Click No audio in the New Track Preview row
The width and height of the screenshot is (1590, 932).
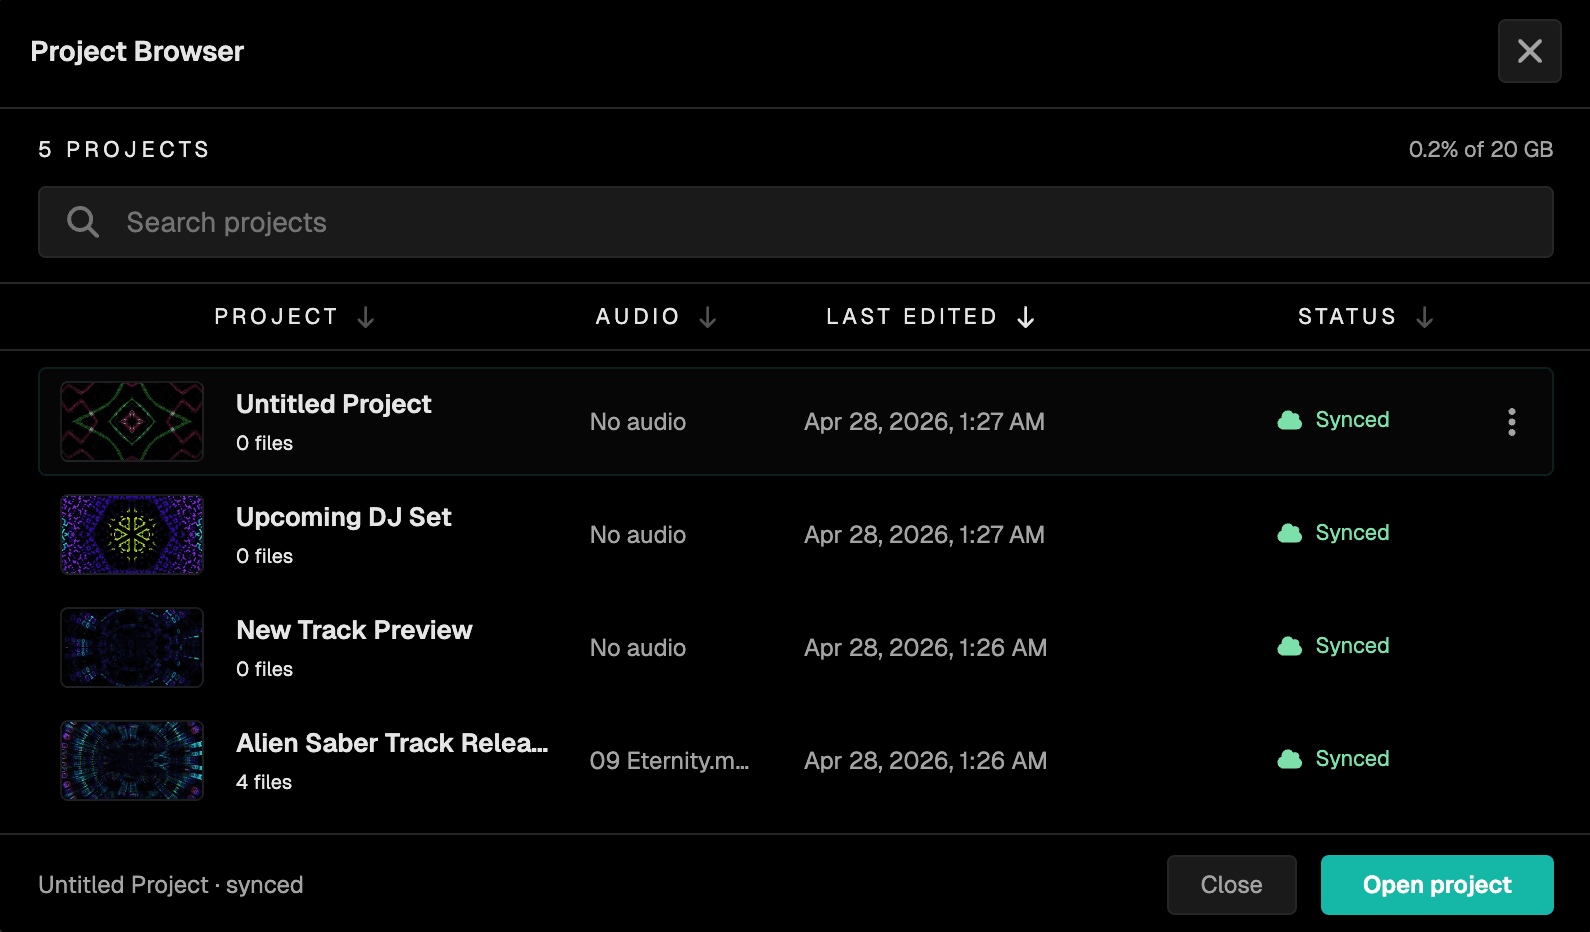638,648
